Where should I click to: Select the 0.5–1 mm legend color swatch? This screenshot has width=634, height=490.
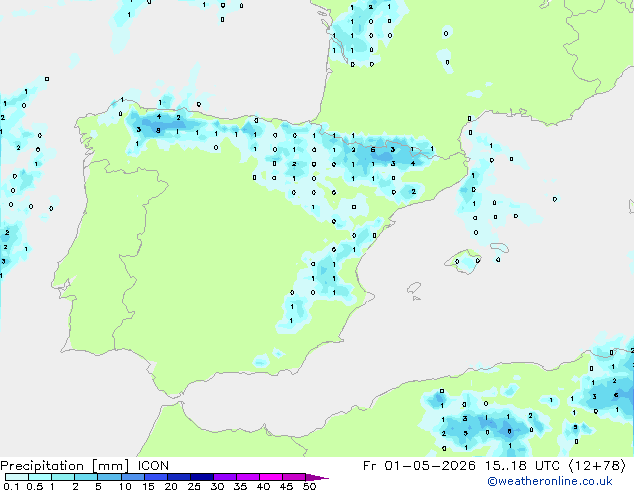click(x=40, y=477)
